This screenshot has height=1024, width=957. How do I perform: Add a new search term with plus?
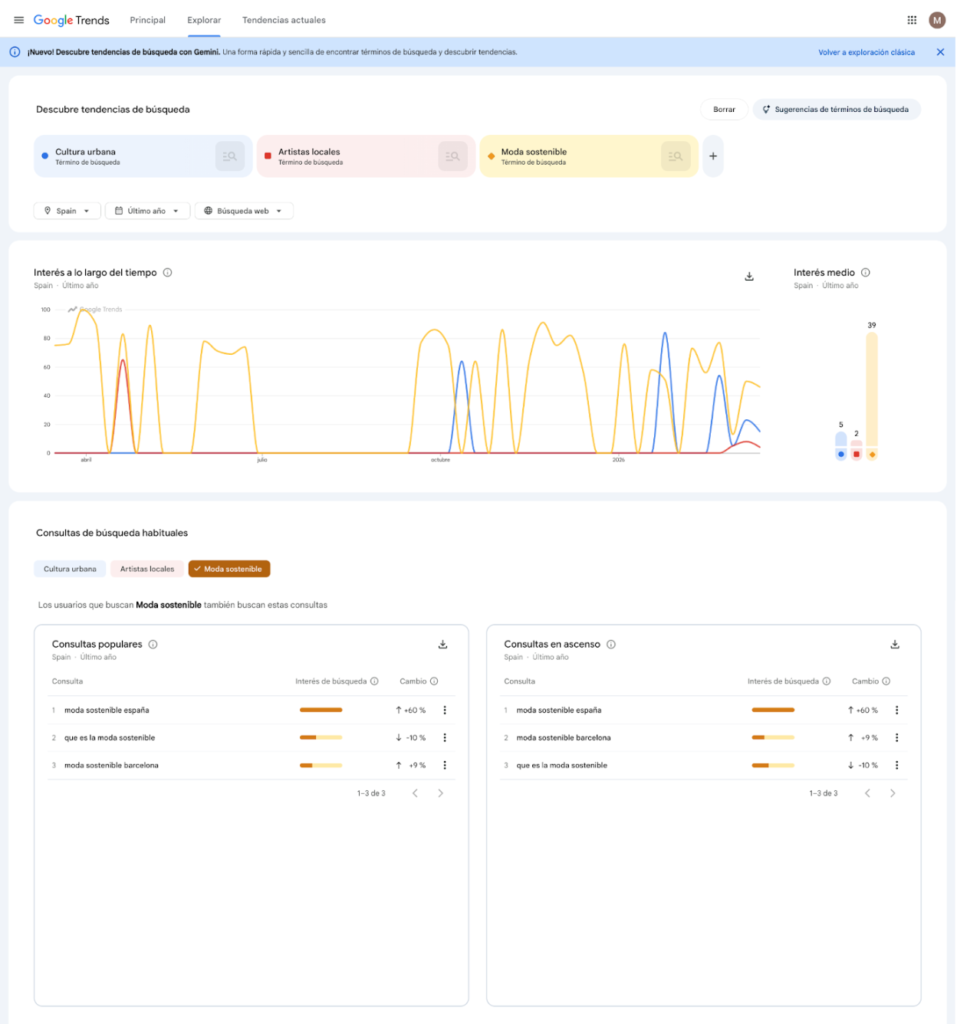[x=713, y=157]
